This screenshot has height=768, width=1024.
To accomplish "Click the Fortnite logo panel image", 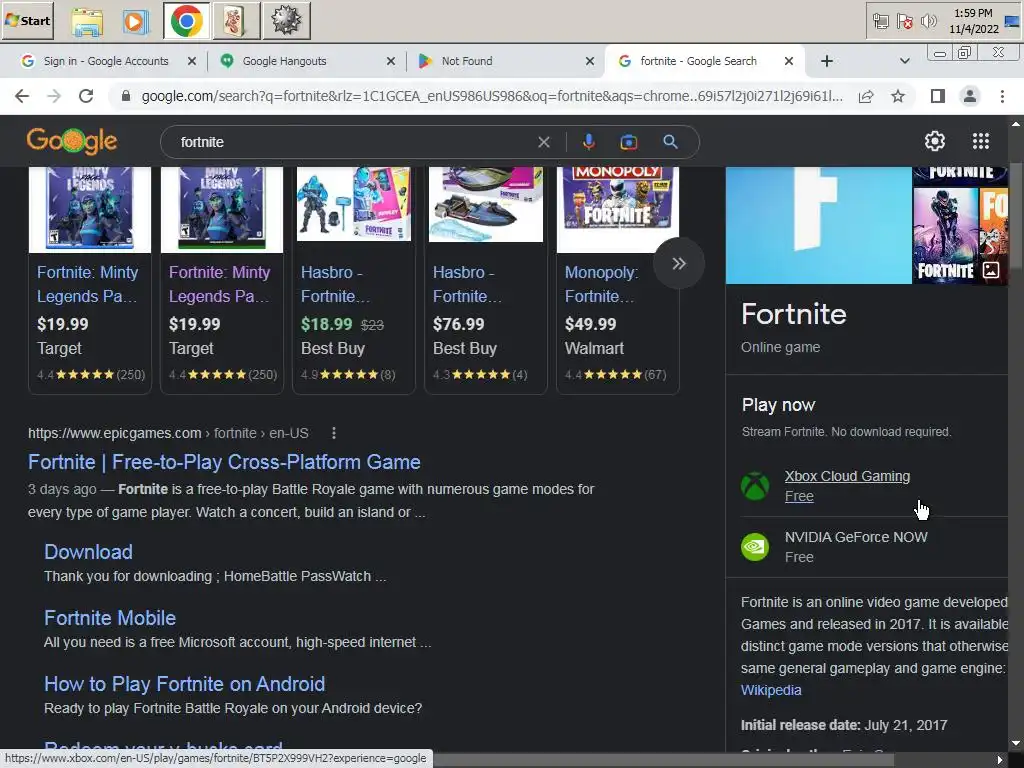I will [818, 225].
